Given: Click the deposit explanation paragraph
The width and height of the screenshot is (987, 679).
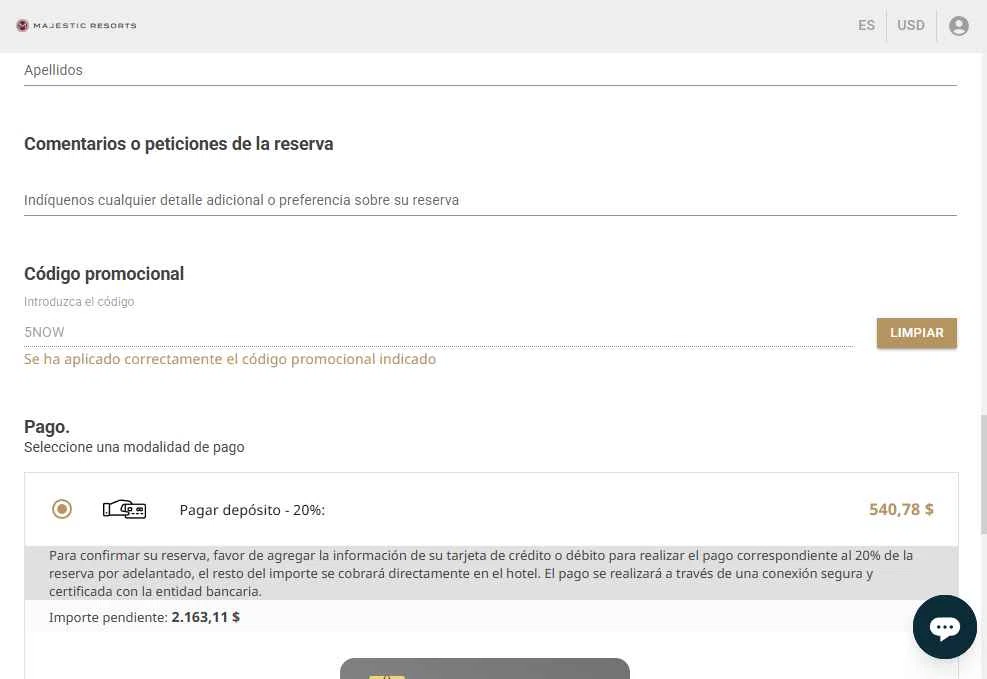Looking at the screenshot, I should [481, 573].
